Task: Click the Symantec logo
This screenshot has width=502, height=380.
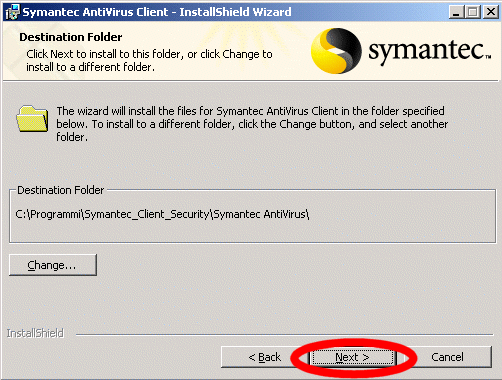Action: [x=401, y=51]
